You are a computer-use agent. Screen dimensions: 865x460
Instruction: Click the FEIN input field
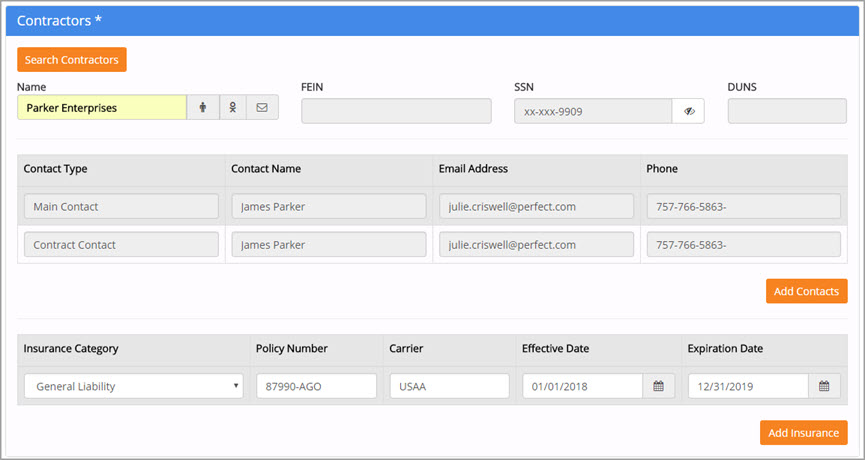396,111
